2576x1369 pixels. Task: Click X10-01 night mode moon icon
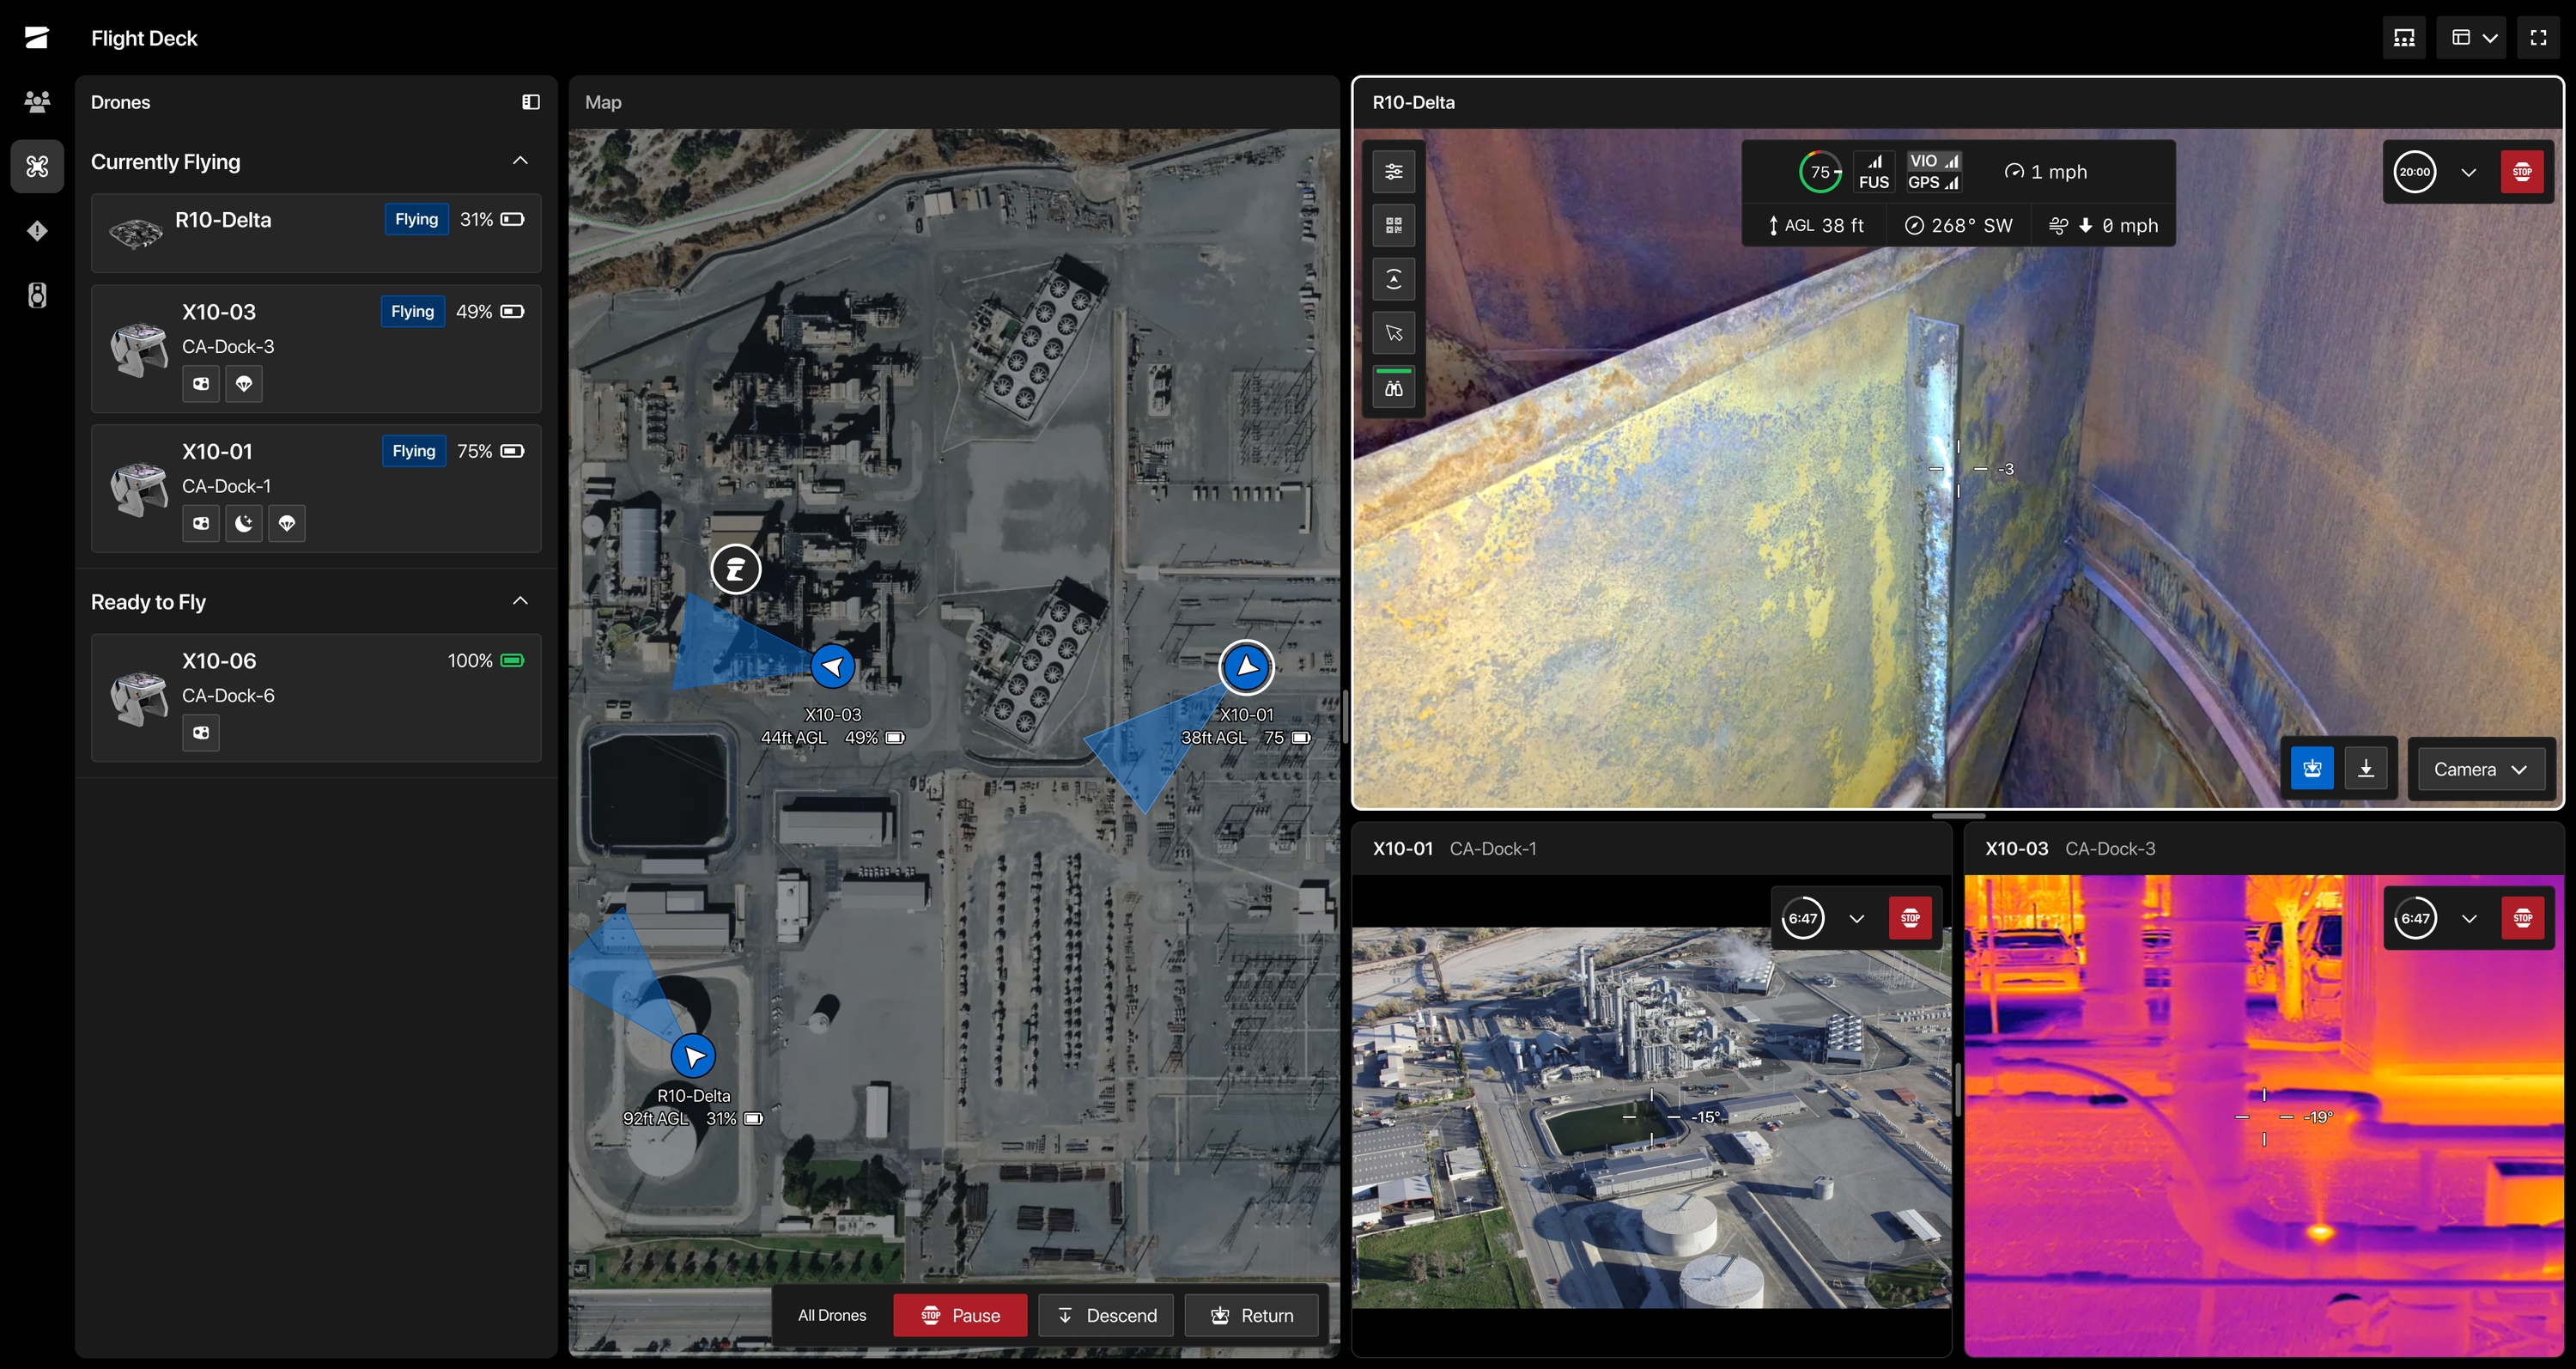(x=244, y=523)
